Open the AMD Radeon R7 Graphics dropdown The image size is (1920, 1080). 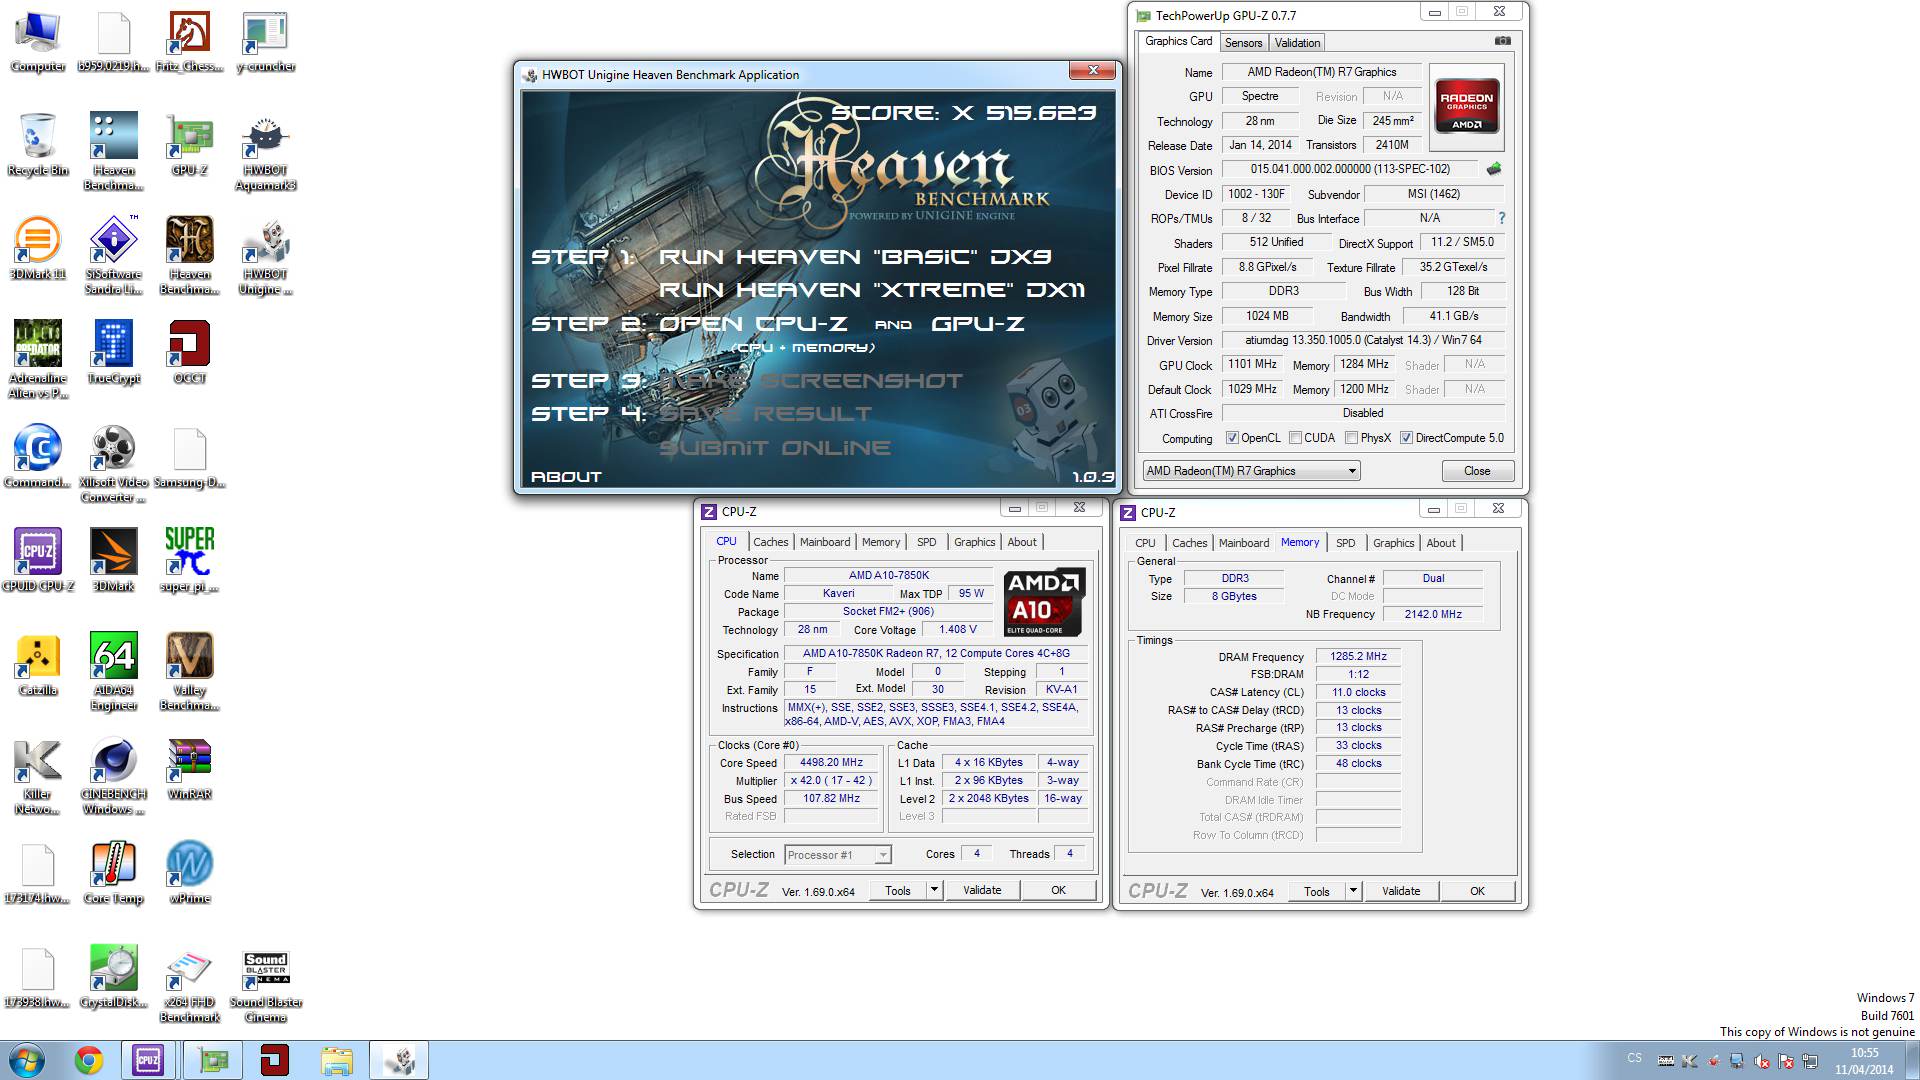pos(1251,471)
